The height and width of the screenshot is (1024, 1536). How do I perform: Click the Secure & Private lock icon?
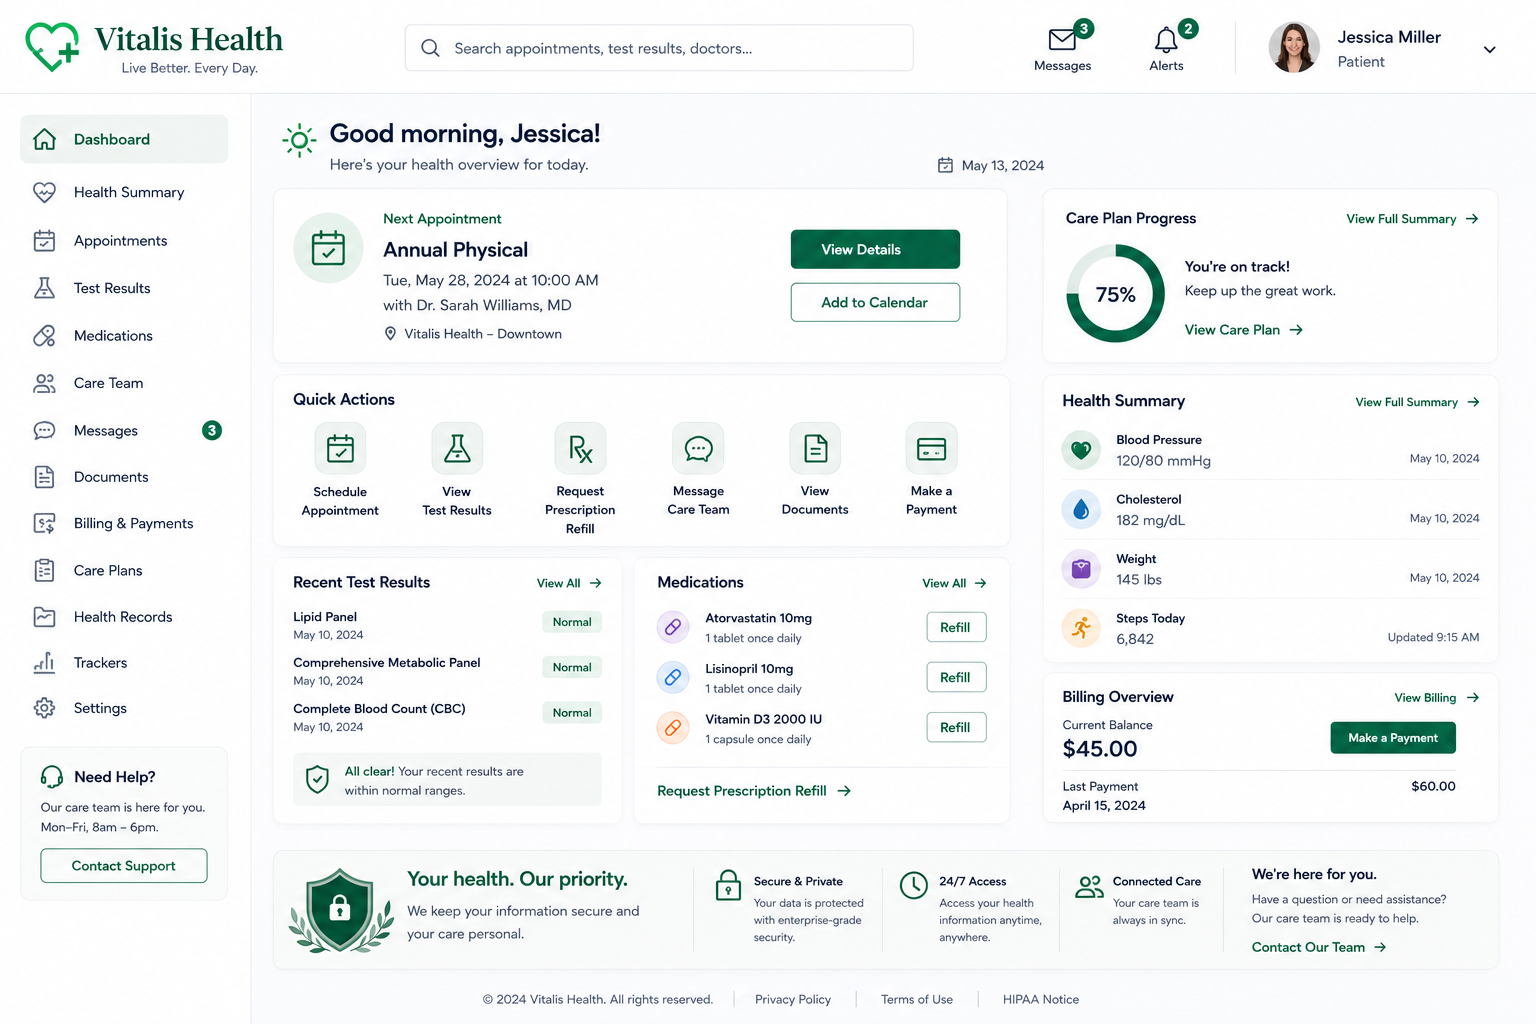[728, 886]
